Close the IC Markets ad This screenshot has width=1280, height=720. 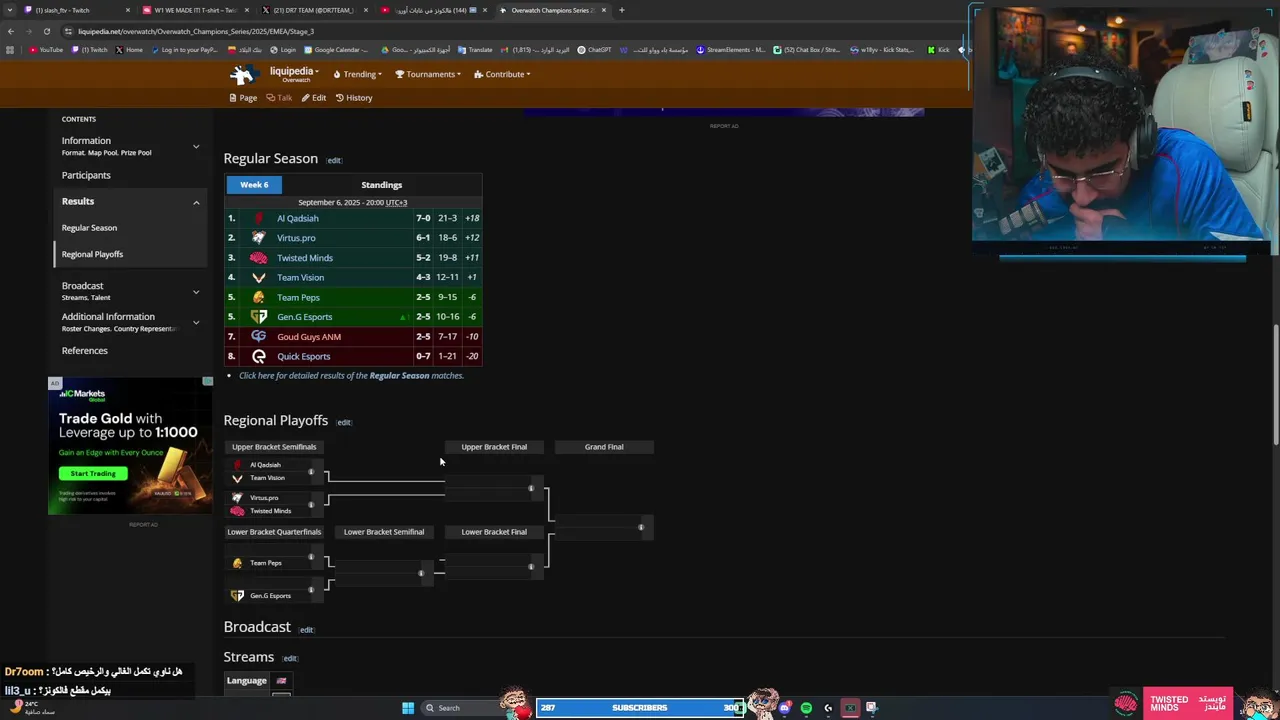point(207,382)
